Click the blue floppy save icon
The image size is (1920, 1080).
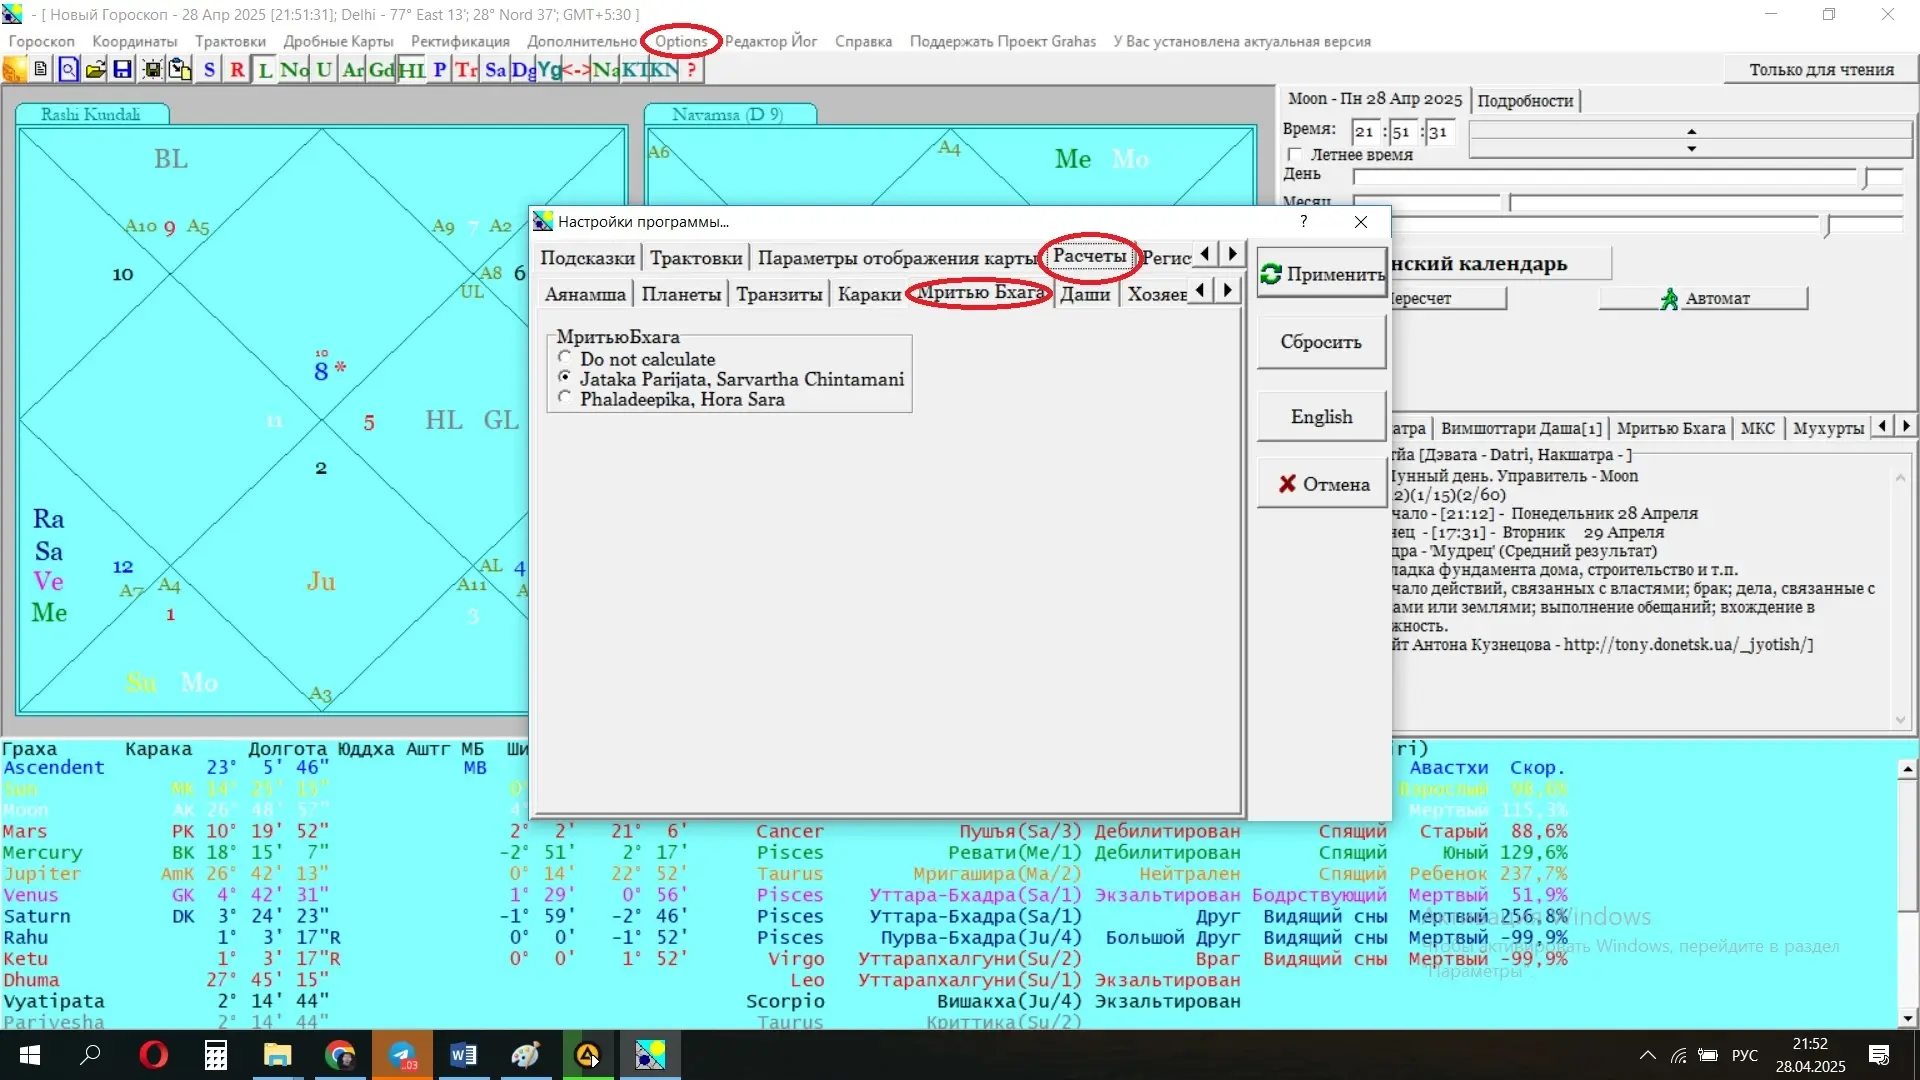(122, 70)
